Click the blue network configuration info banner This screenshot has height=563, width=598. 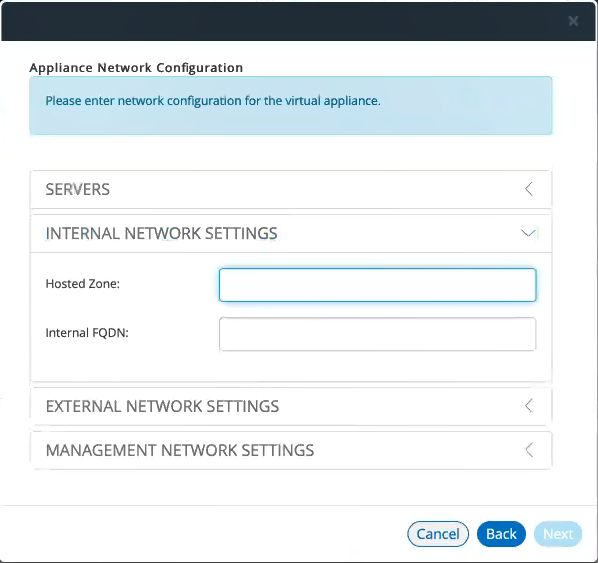pyautogui.click(x=291, y=106)
